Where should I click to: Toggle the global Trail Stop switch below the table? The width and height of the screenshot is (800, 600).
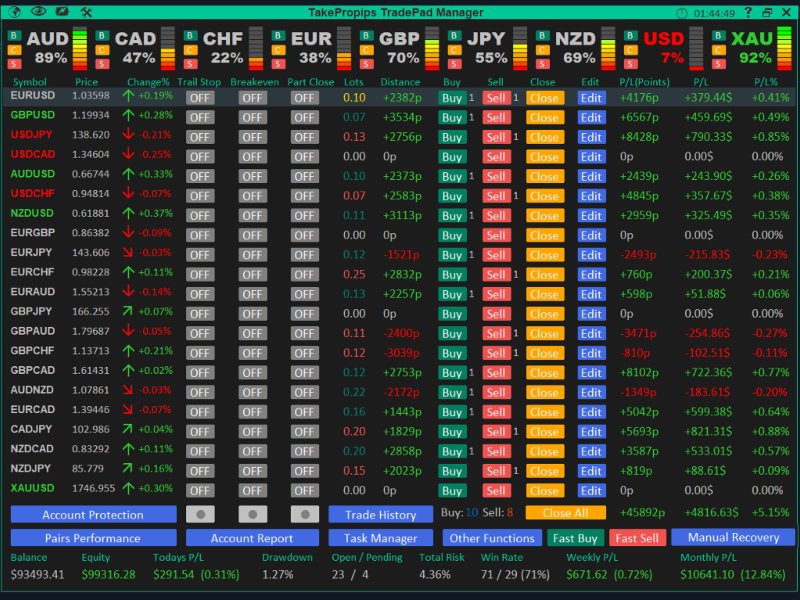pyautogui.click(x=200, y=514)
